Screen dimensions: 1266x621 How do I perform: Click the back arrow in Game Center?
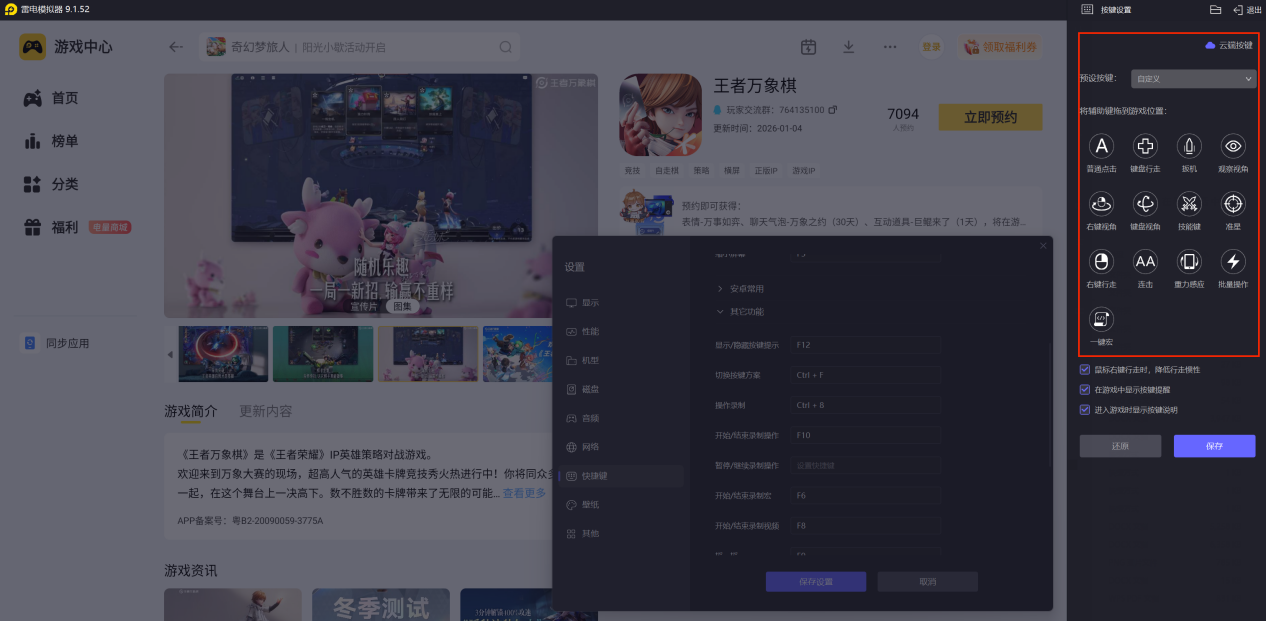pos(176,47)
